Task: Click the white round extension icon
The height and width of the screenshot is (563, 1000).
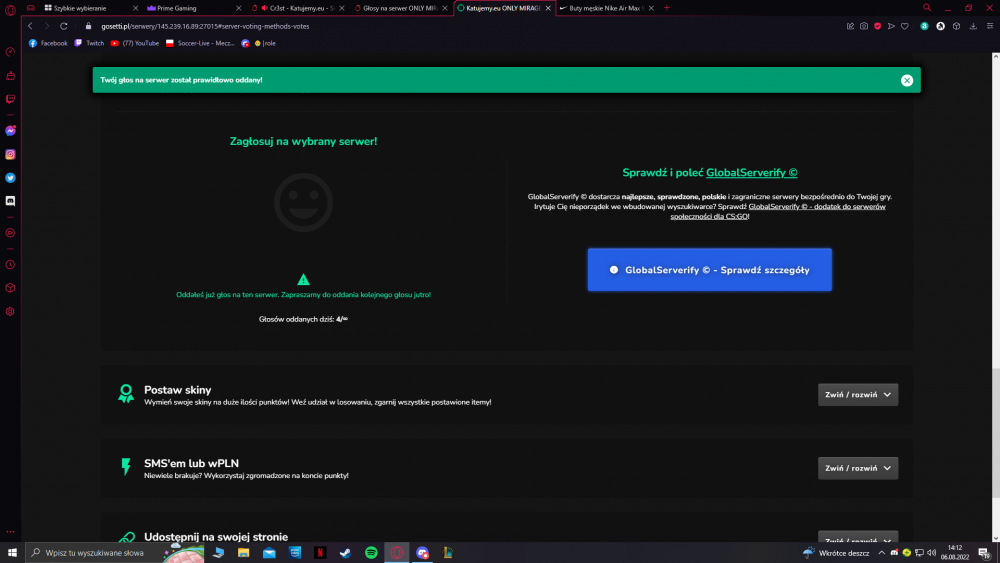Action: tap(940, 26)
